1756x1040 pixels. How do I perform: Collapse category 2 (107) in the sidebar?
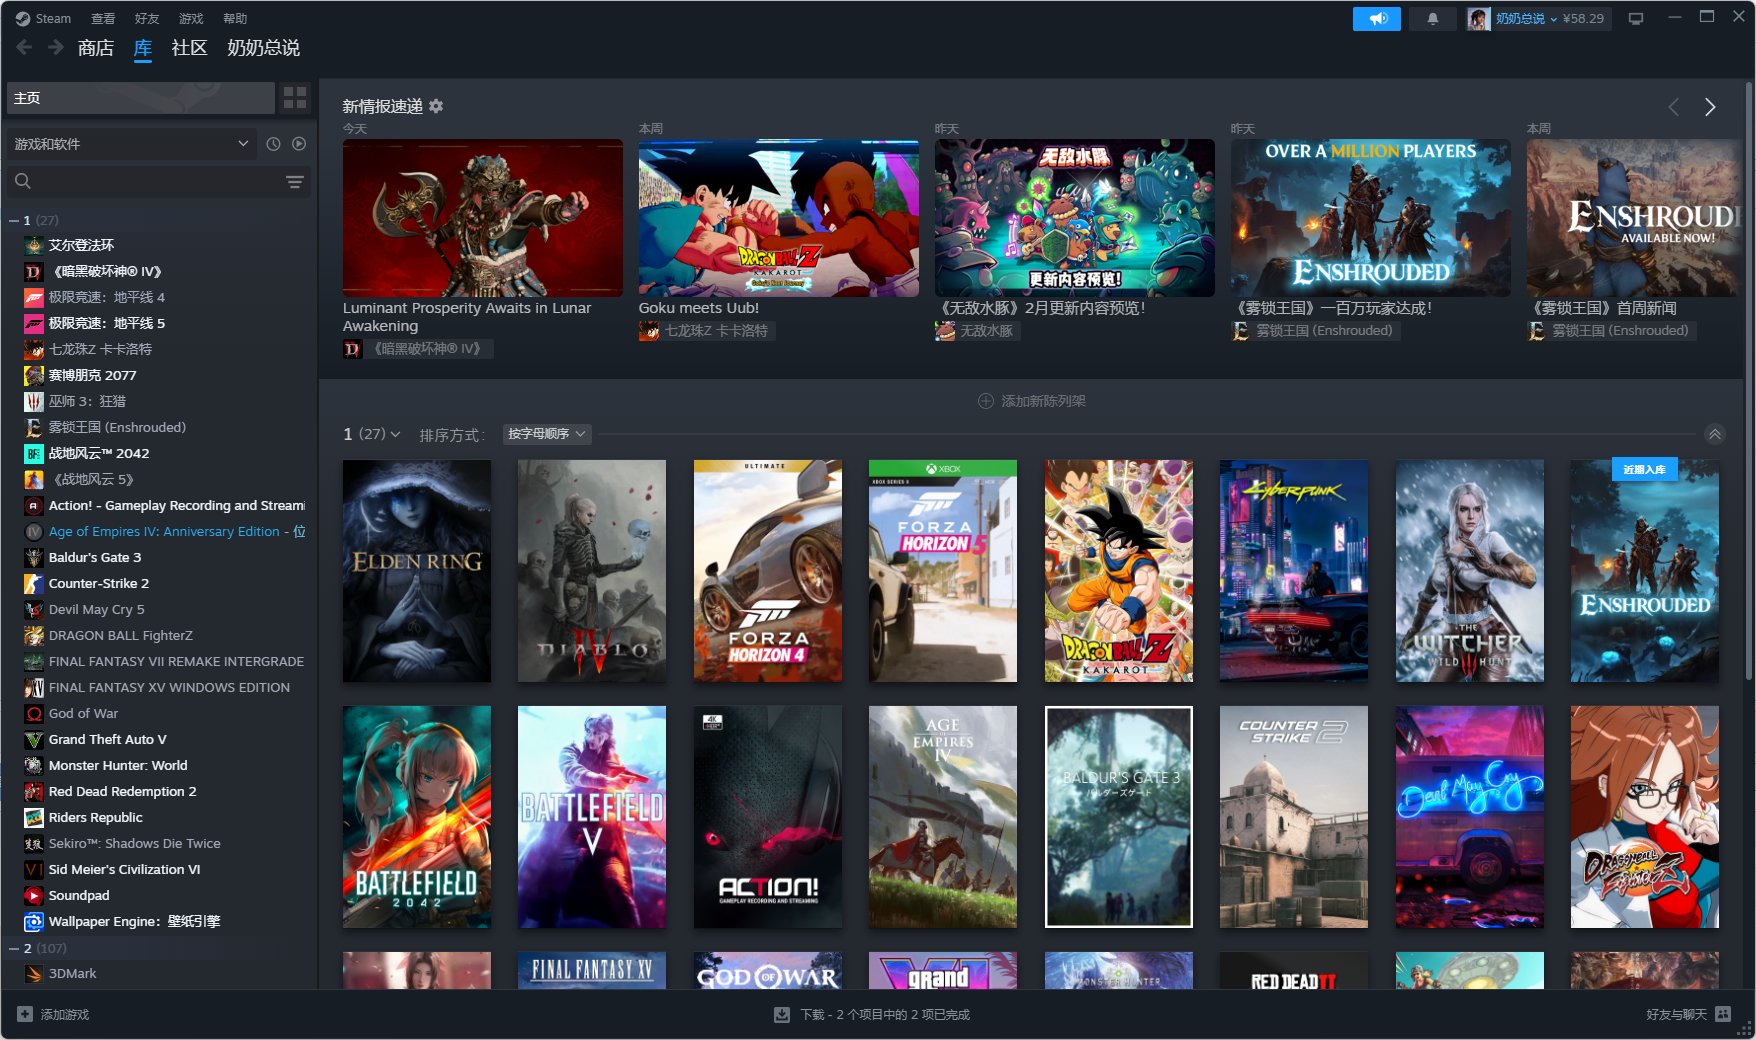point(14,948)
